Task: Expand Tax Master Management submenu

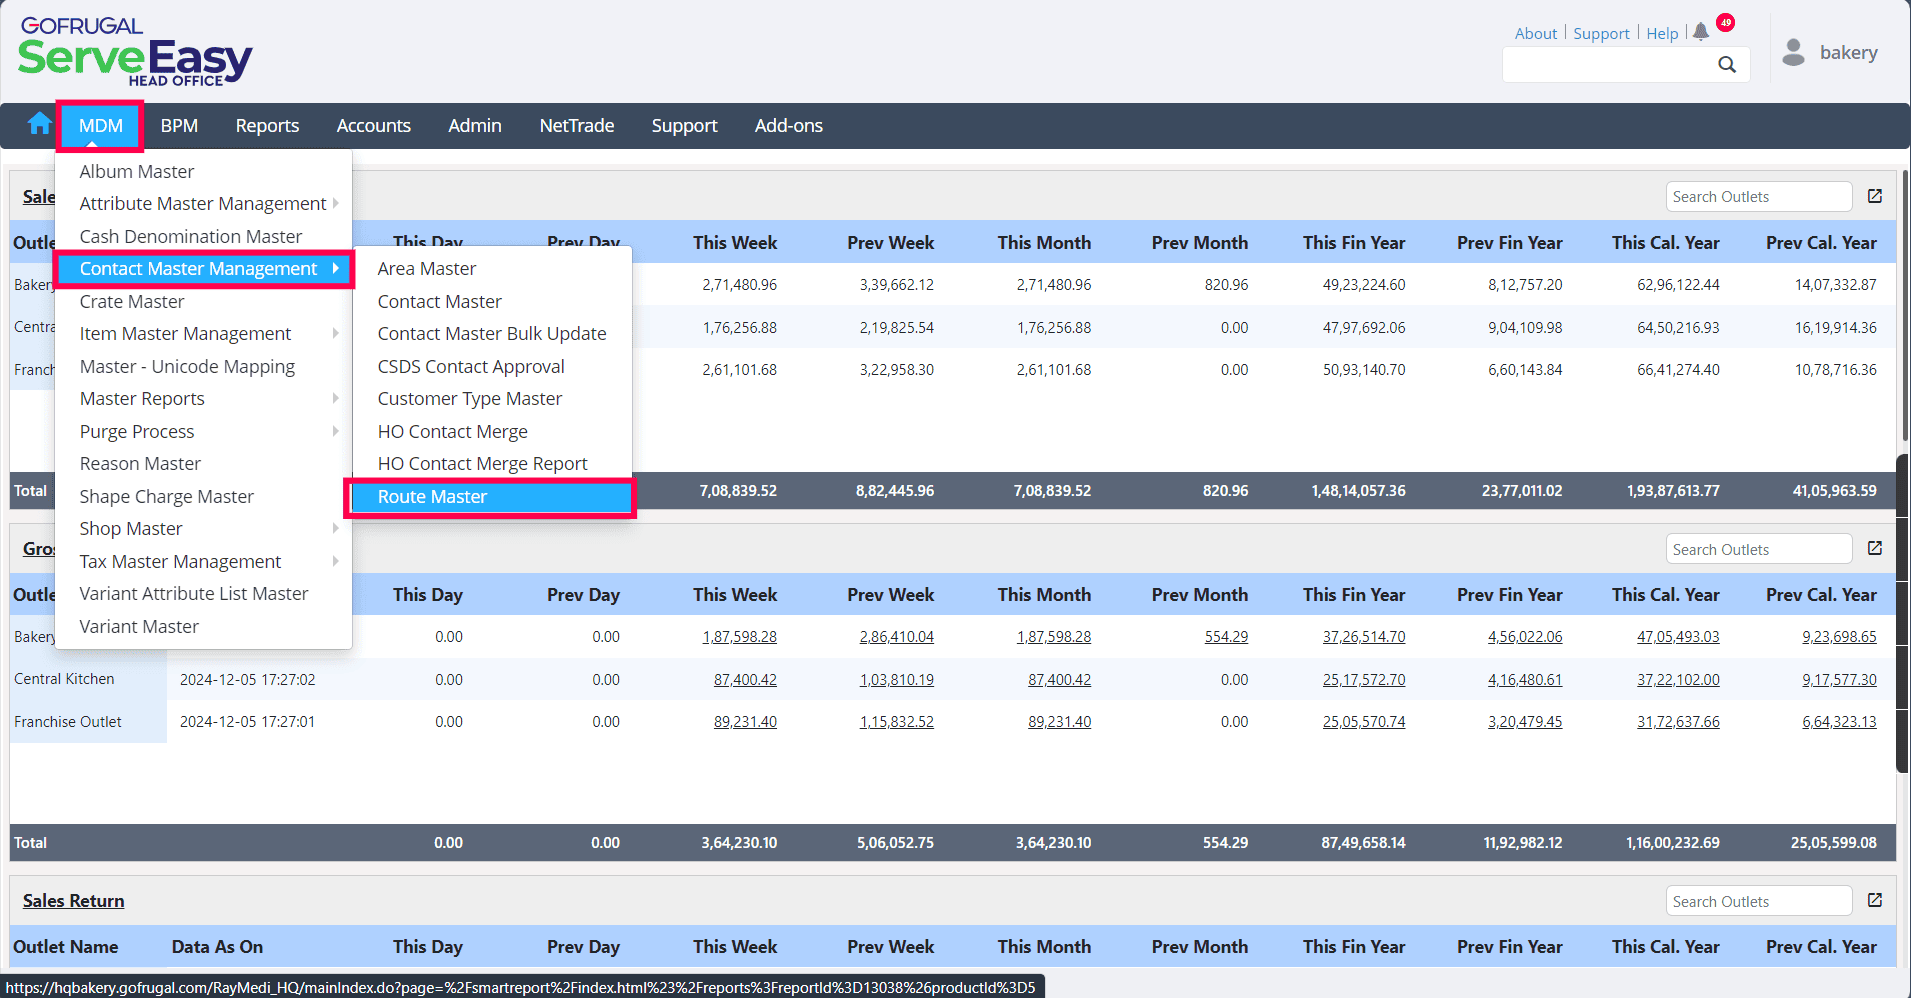Action: point(181,562)
